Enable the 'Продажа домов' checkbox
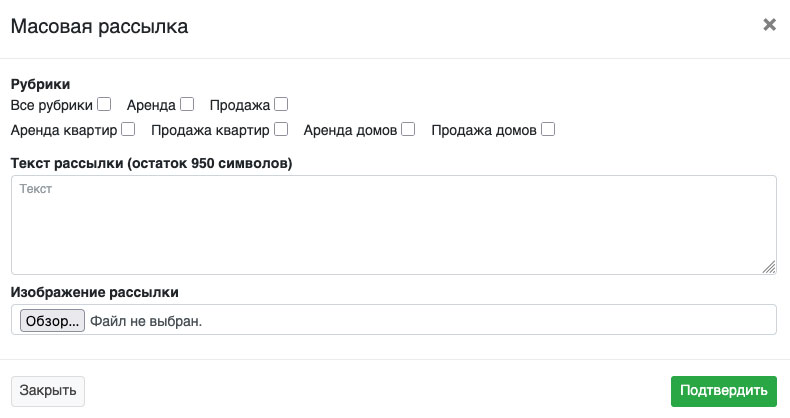This screenshot has height=418, width=790. [x=548, y=129]
